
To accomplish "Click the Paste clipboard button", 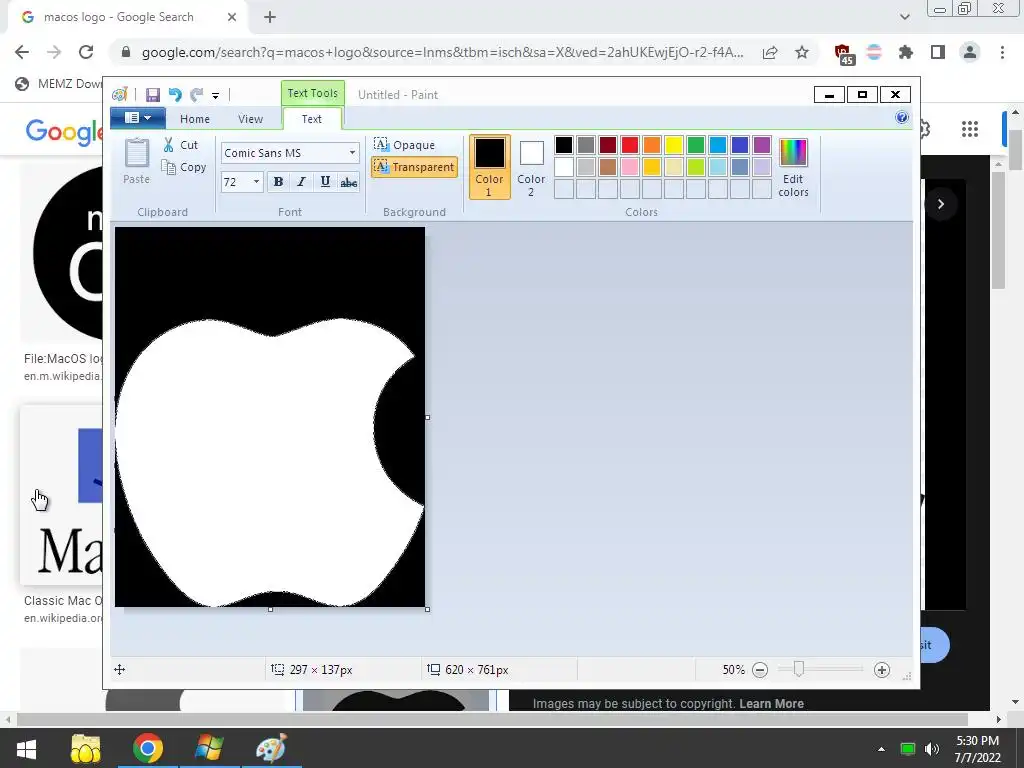I will tap(136, 161).
